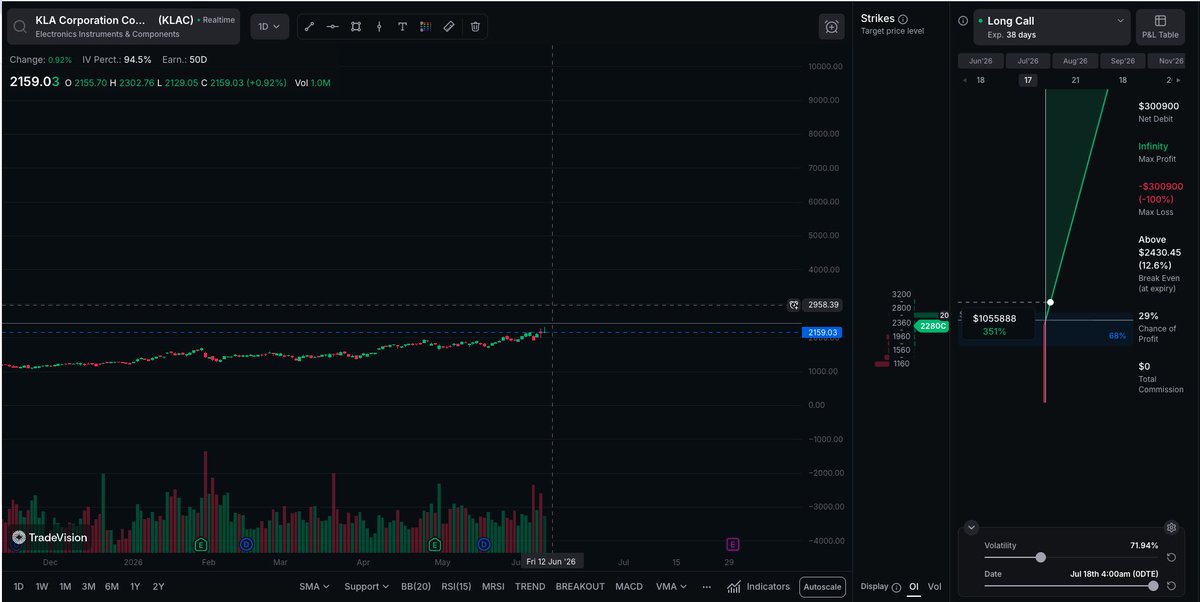
Task: Set chart range to 3M
Action: [x=89, y=587]
